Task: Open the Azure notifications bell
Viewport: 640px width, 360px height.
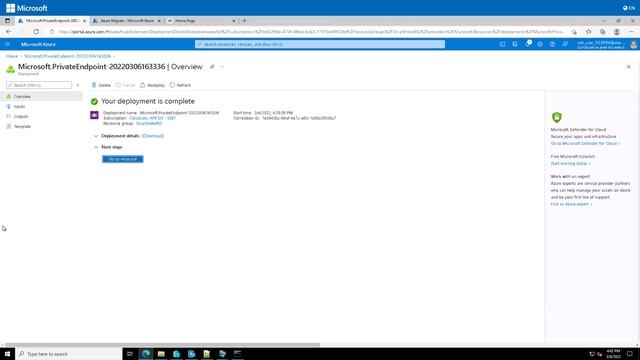Action: click(528, 44)
